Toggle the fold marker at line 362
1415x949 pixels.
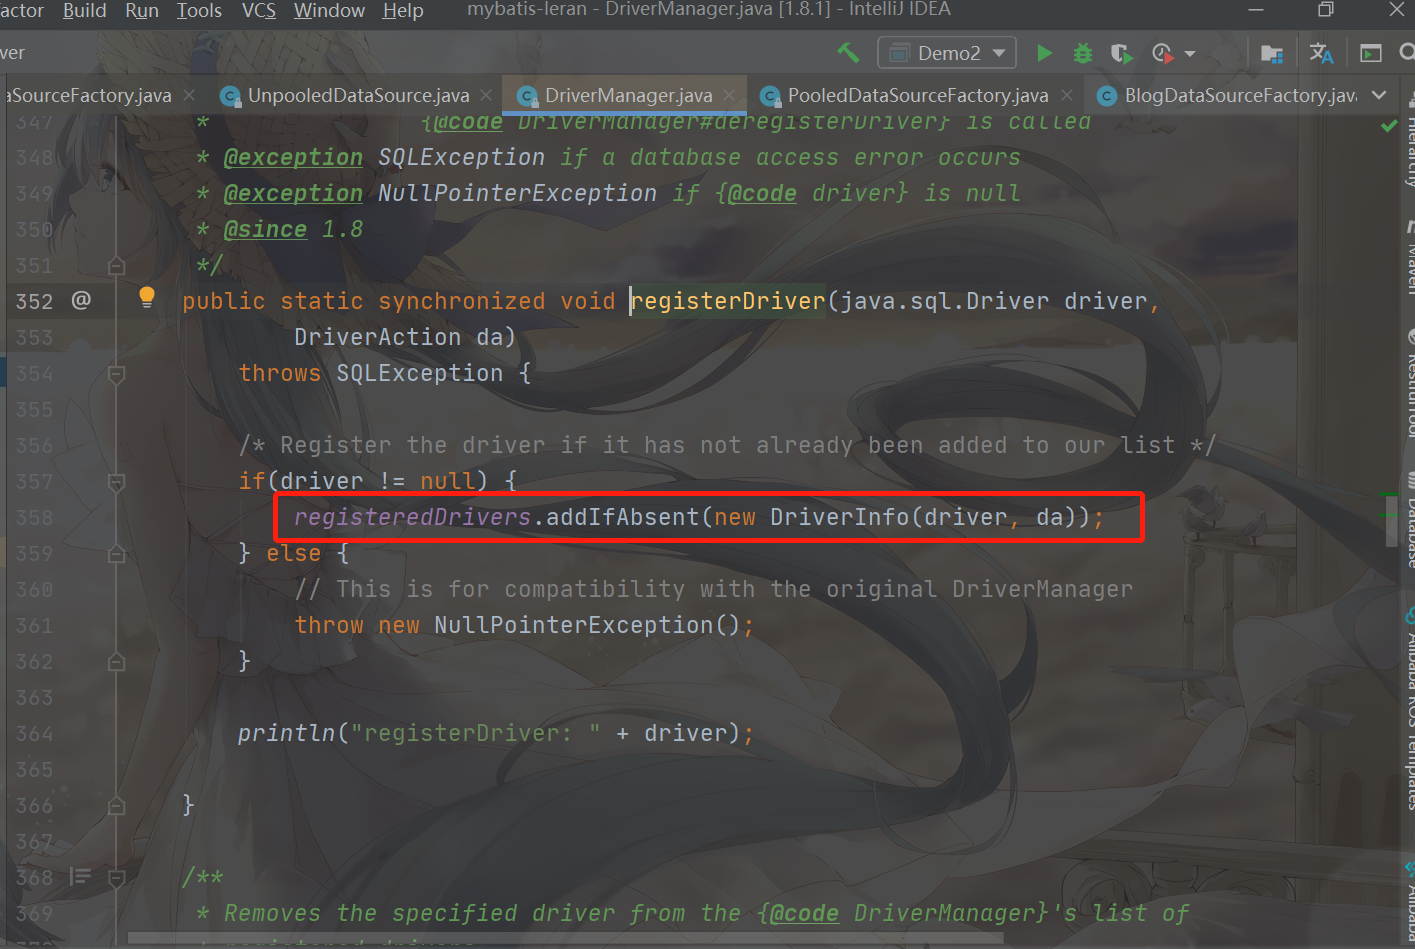(x=116, y=661)
